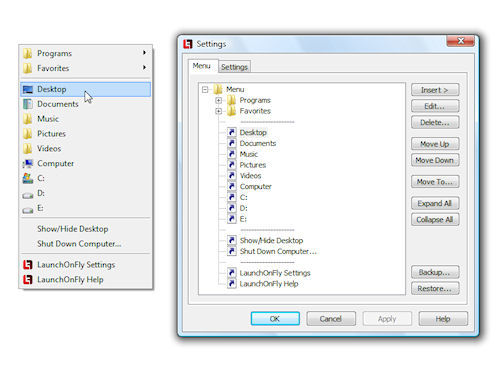Click the Programs folder icon in popup menu
Screen dimensions: 500x375
28,53
